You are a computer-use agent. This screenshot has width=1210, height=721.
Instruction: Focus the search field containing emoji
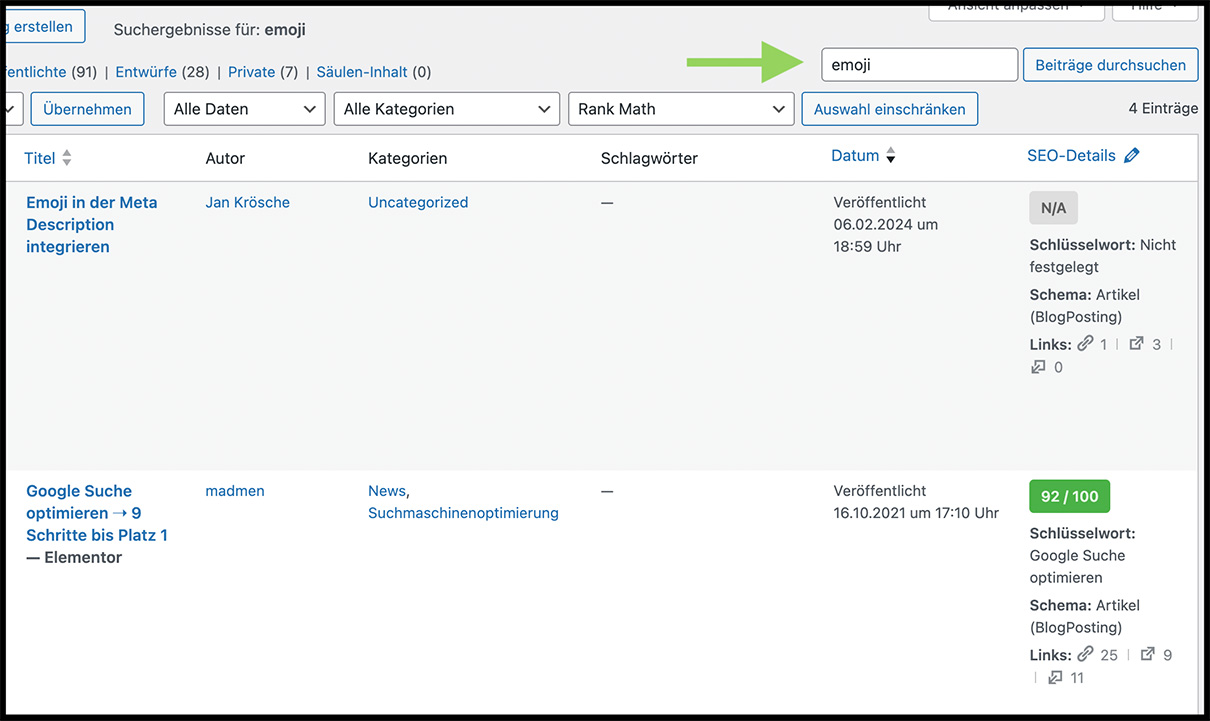point(918,65)
